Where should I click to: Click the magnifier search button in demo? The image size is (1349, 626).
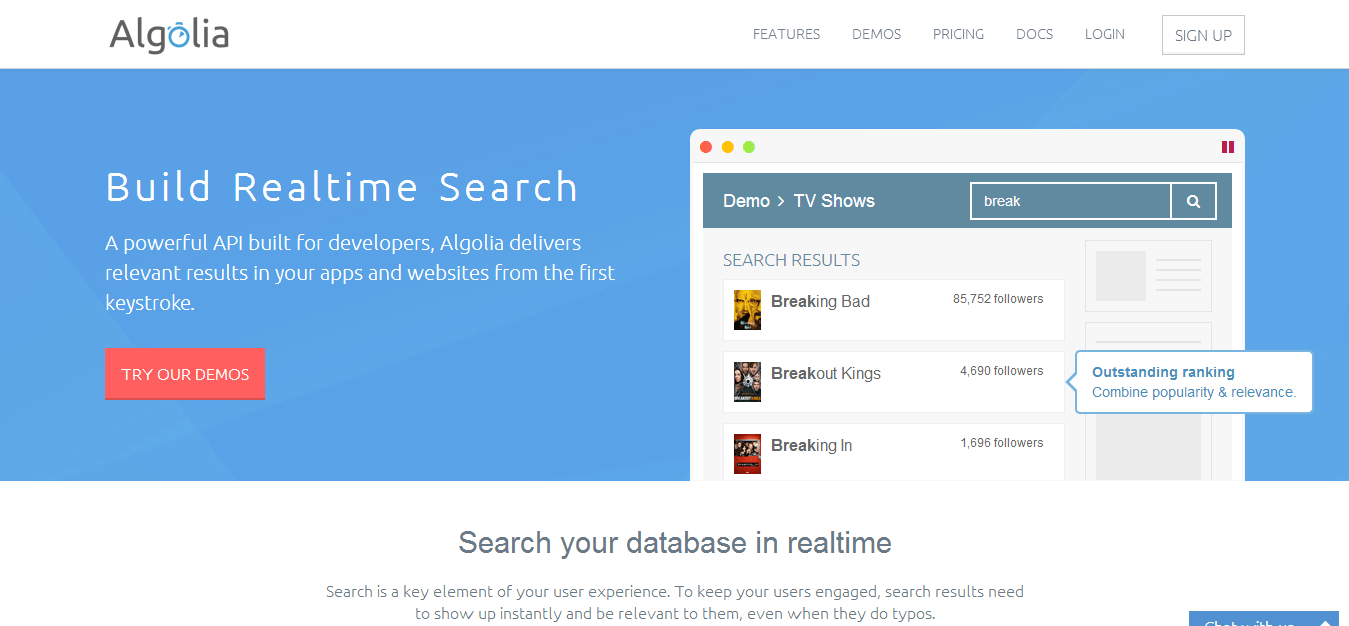click(1193, 201)
